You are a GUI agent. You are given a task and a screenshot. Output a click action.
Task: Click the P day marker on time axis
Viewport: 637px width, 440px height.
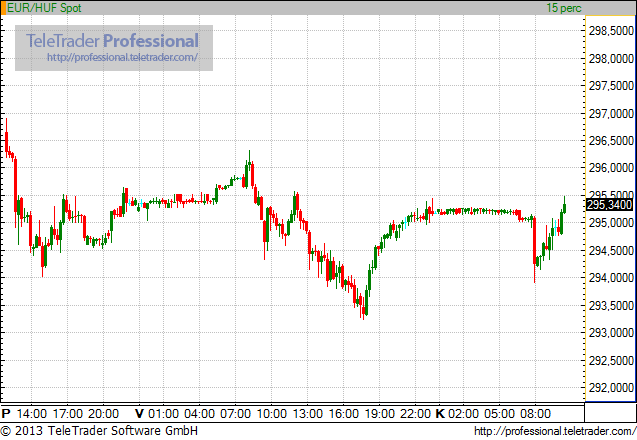(6, 414)
